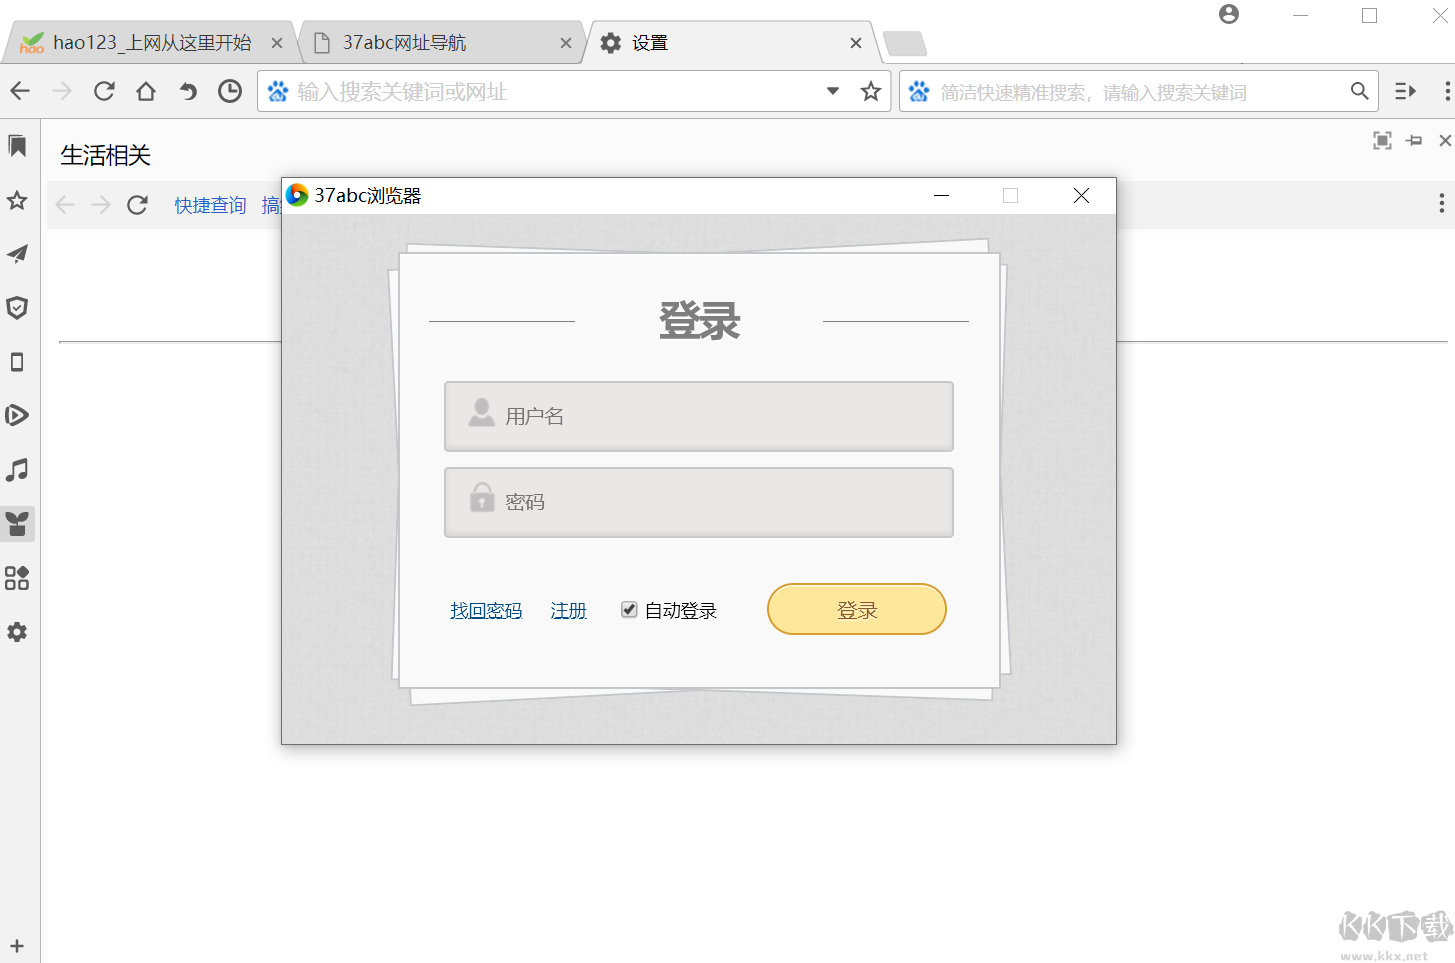The height and width of the screenshot is (963, 1455).
Task: Pin the 生活相关 side panel
Action: coord(1414,141)
